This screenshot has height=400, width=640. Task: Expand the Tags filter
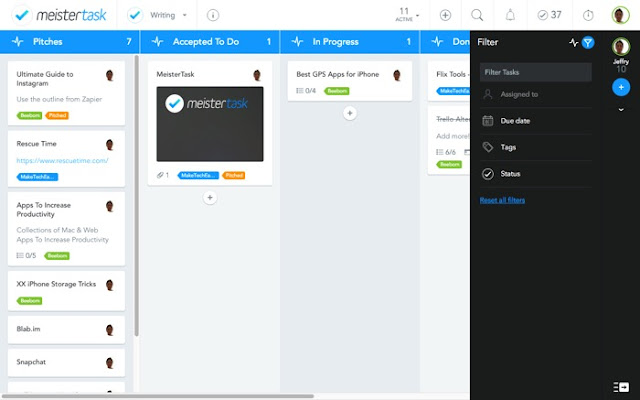click(536, 147)
